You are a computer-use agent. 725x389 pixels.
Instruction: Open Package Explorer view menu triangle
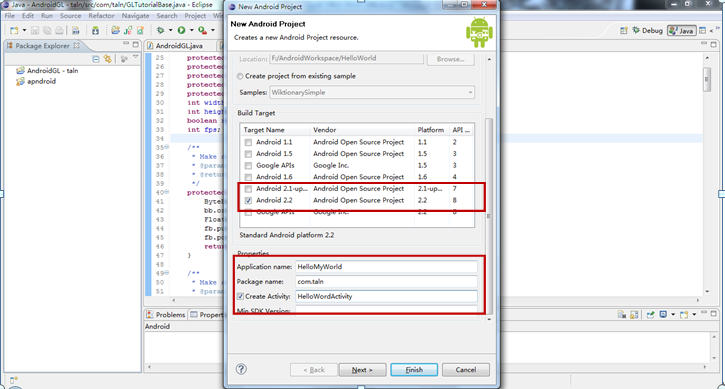[135, 57]
